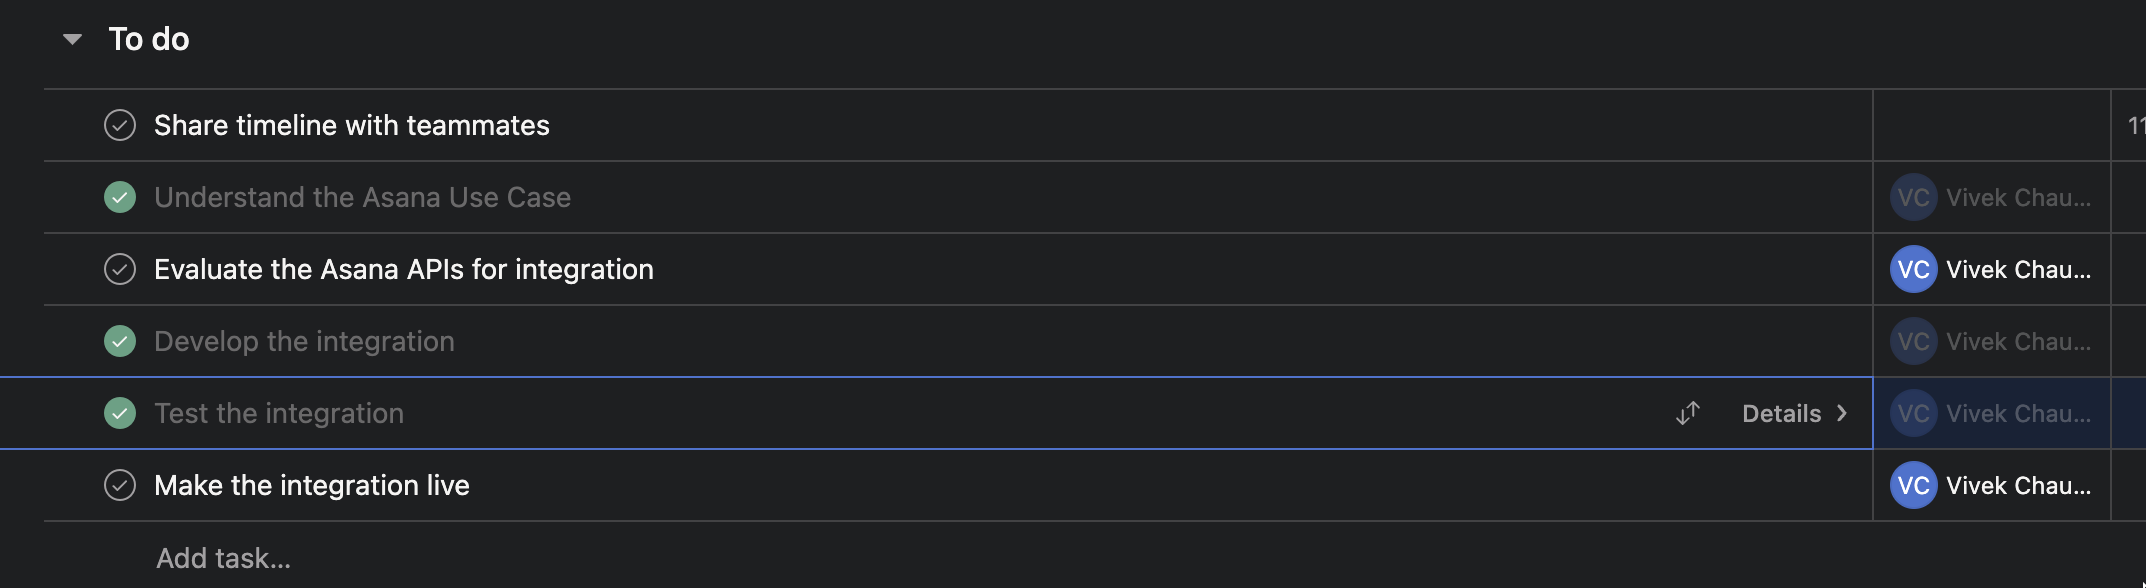The width and height of the screenshot is (2146, 588).
Task: Click VC avatar on Make the integration live row
Action: pos(1913,485)
